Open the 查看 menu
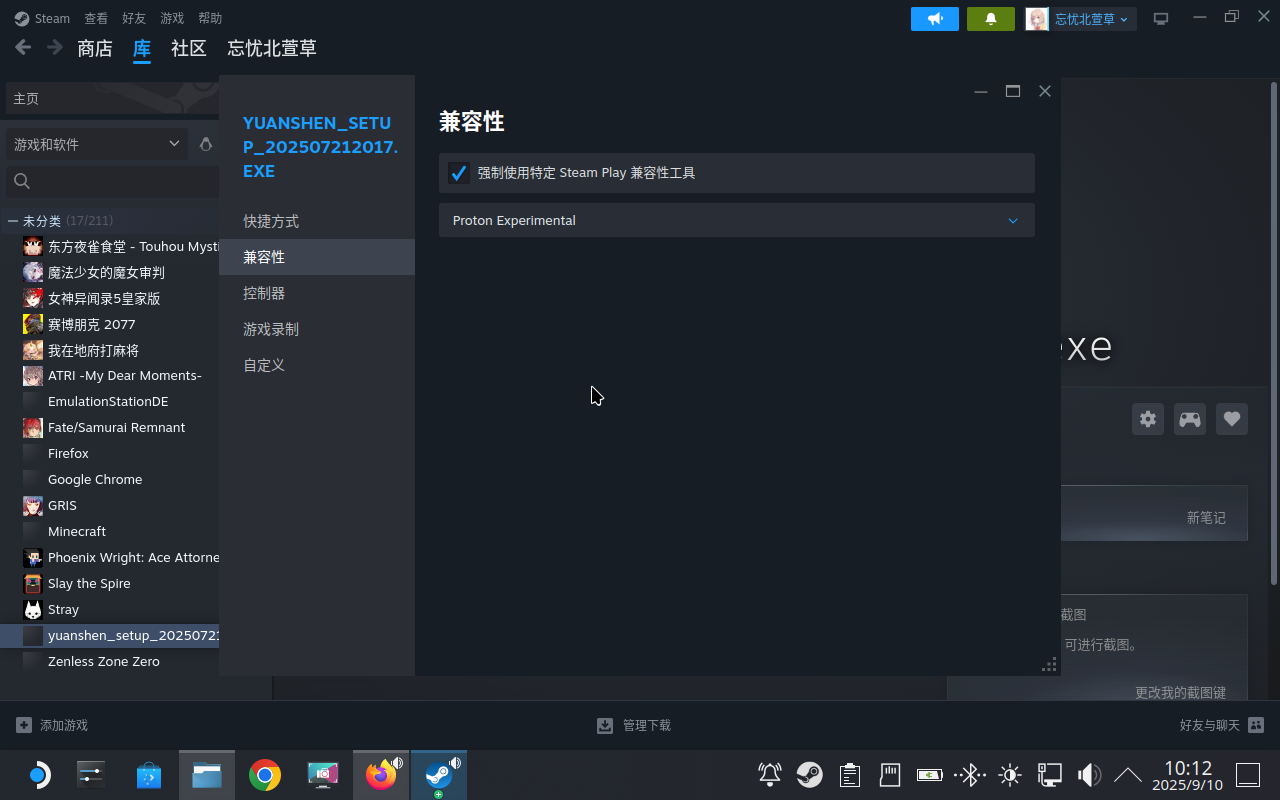The height and width of the screenshot is (800, 1280). tap(96, 18)
